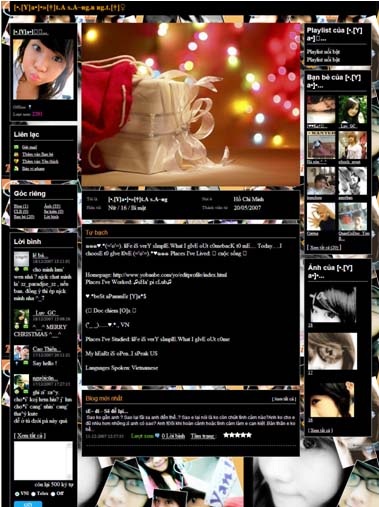Click the Hồ Chí Minh location text
The width and height of the screenshot is (379, 507).
point(249,199)
